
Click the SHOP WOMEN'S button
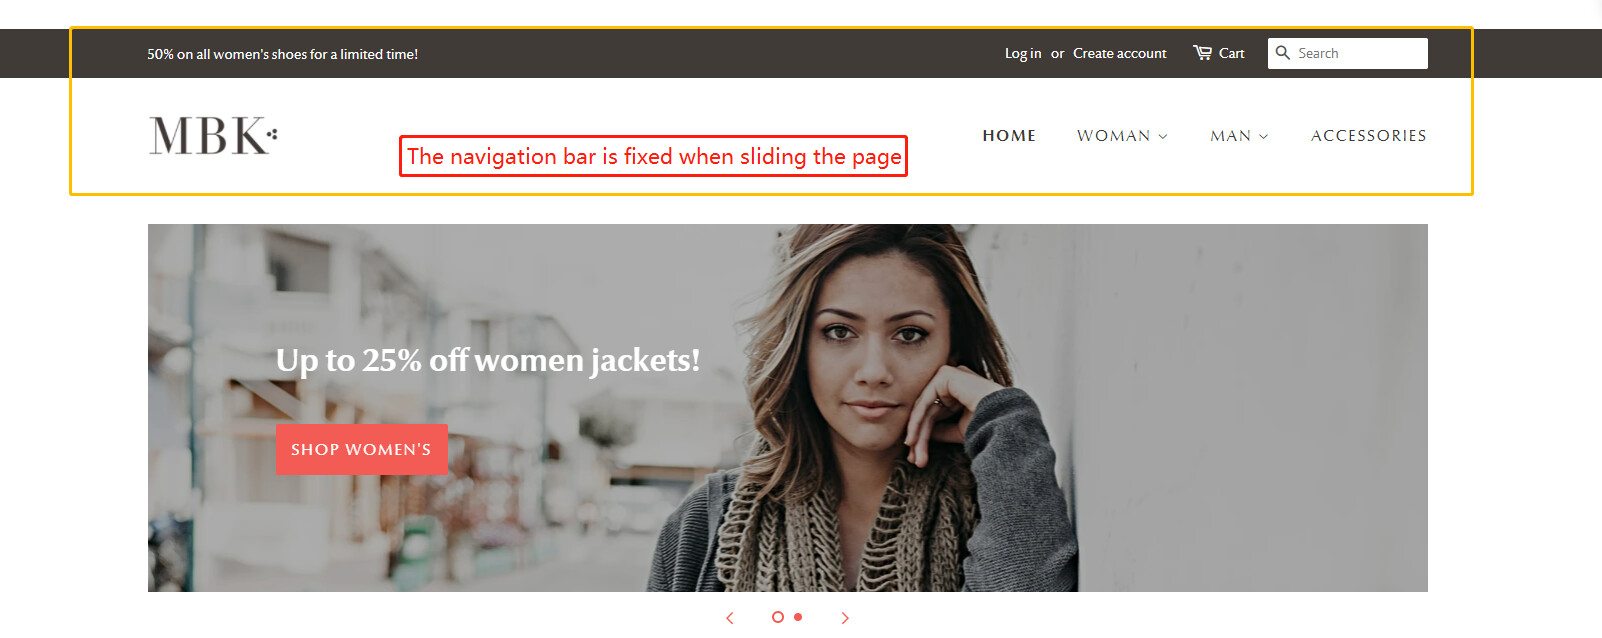362,449
